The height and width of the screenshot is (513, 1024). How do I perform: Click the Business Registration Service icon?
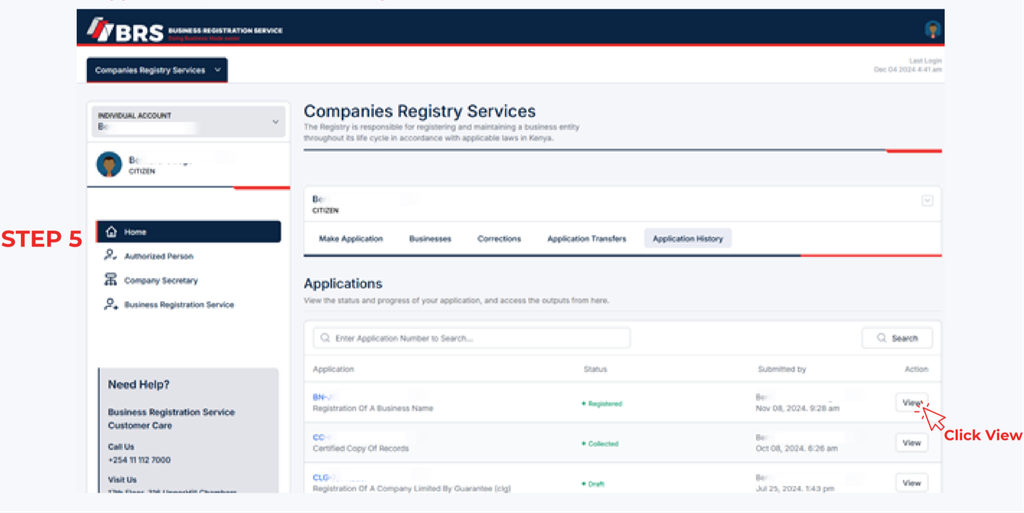(x=111, y=304)
